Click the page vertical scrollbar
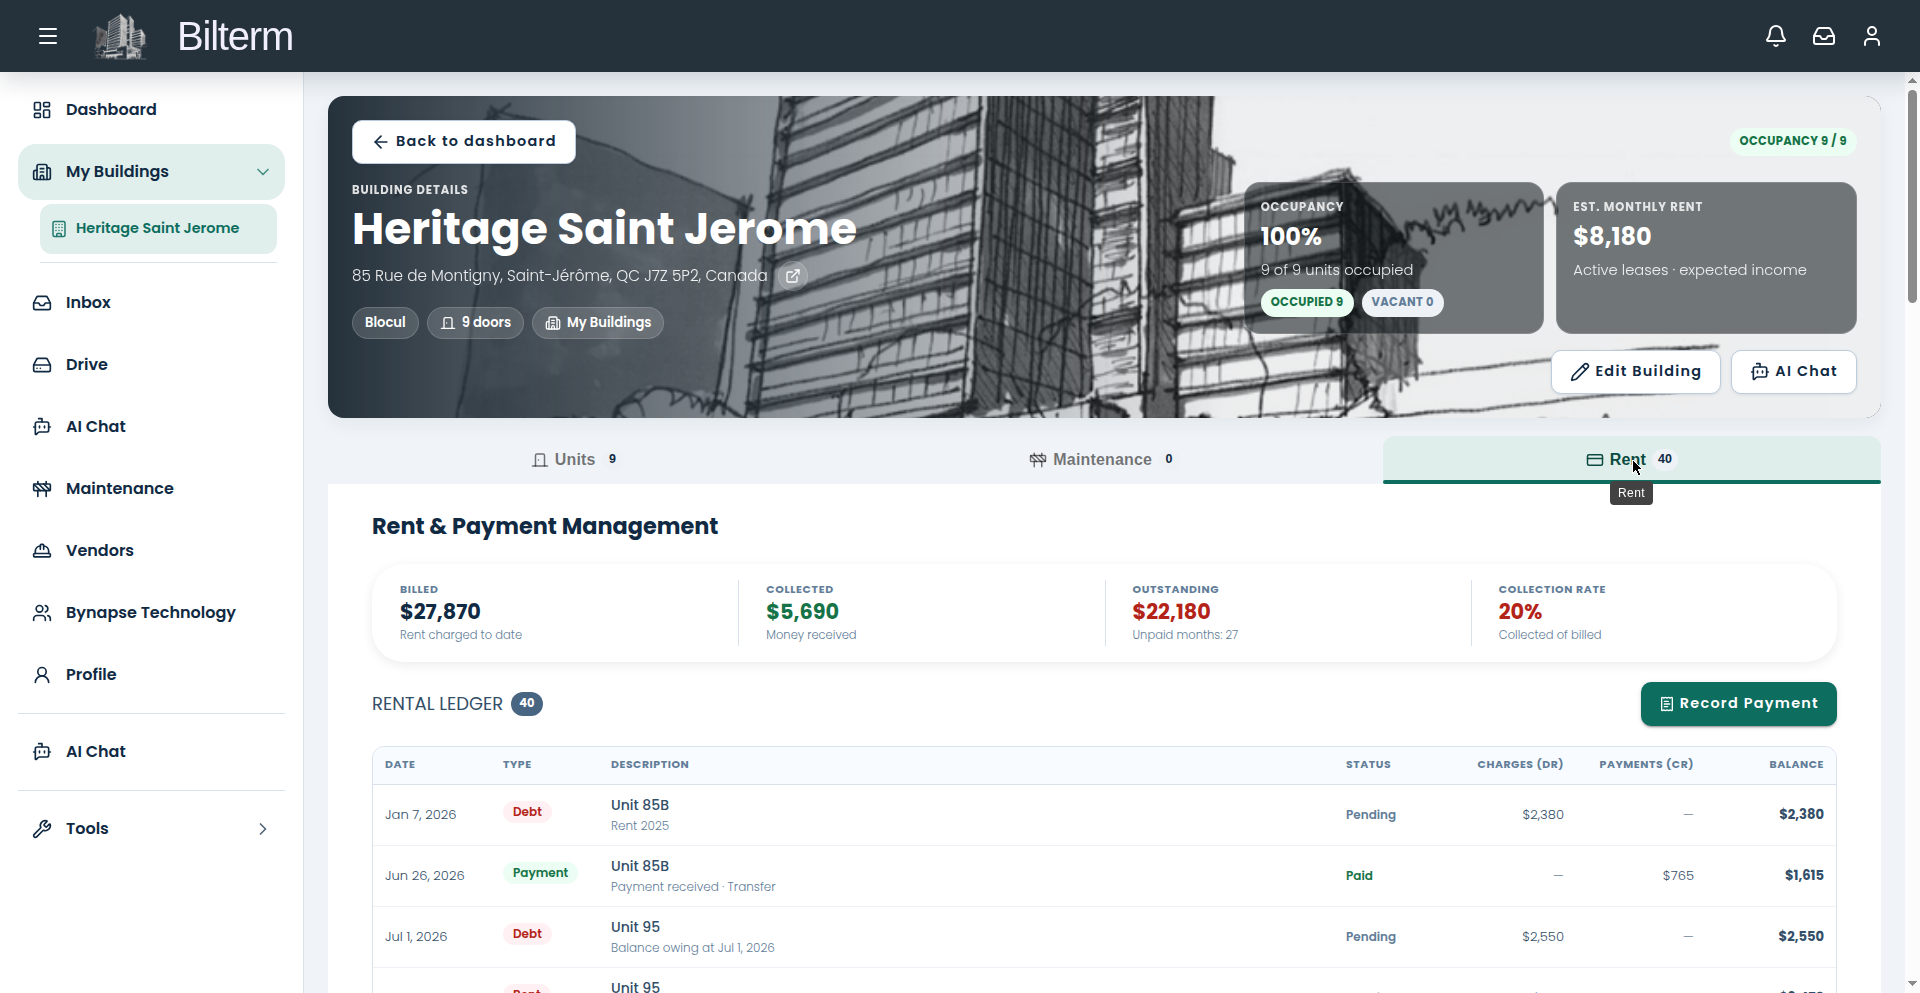 1912,196
